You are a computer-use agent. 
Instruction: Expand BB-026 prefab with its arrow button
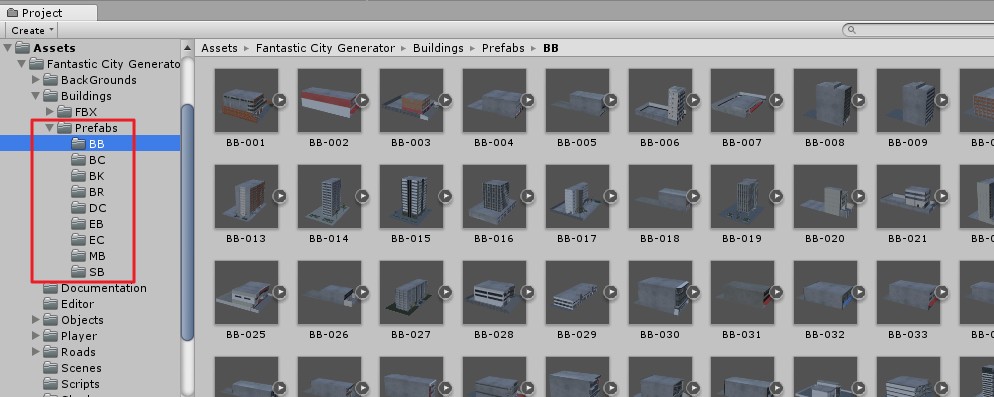363,292
